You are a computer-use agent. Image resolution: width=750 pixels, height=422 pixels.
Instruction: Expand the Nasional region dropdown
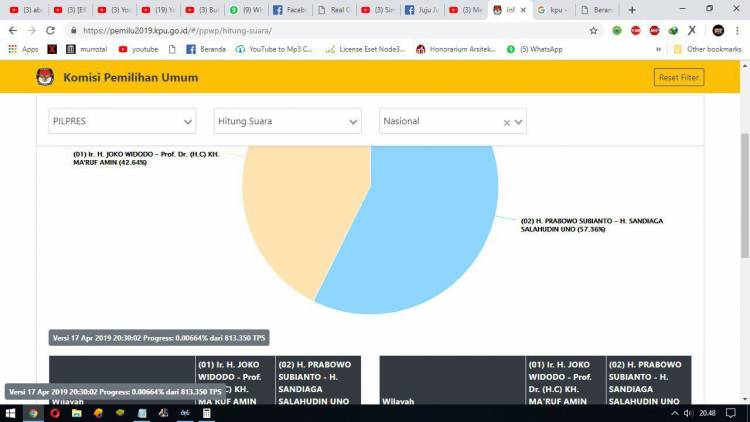click(x=520, y=122)
